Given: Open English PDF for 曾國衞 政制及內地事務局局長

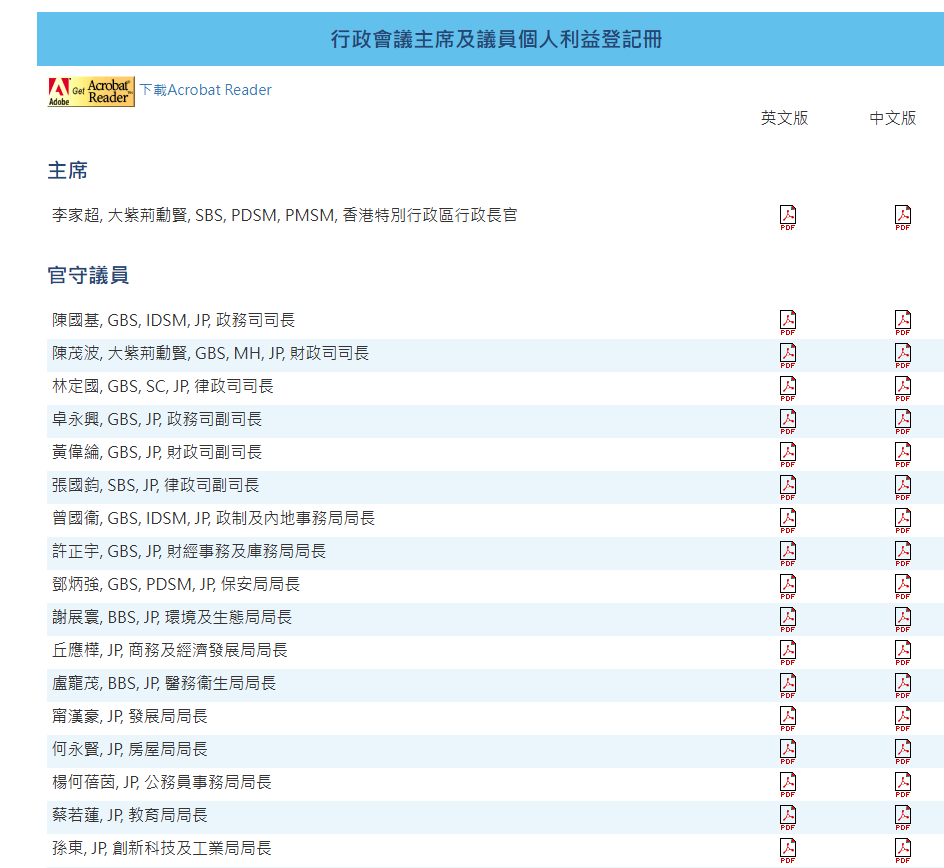Looking at the screenshot, I should coord(788,520).
